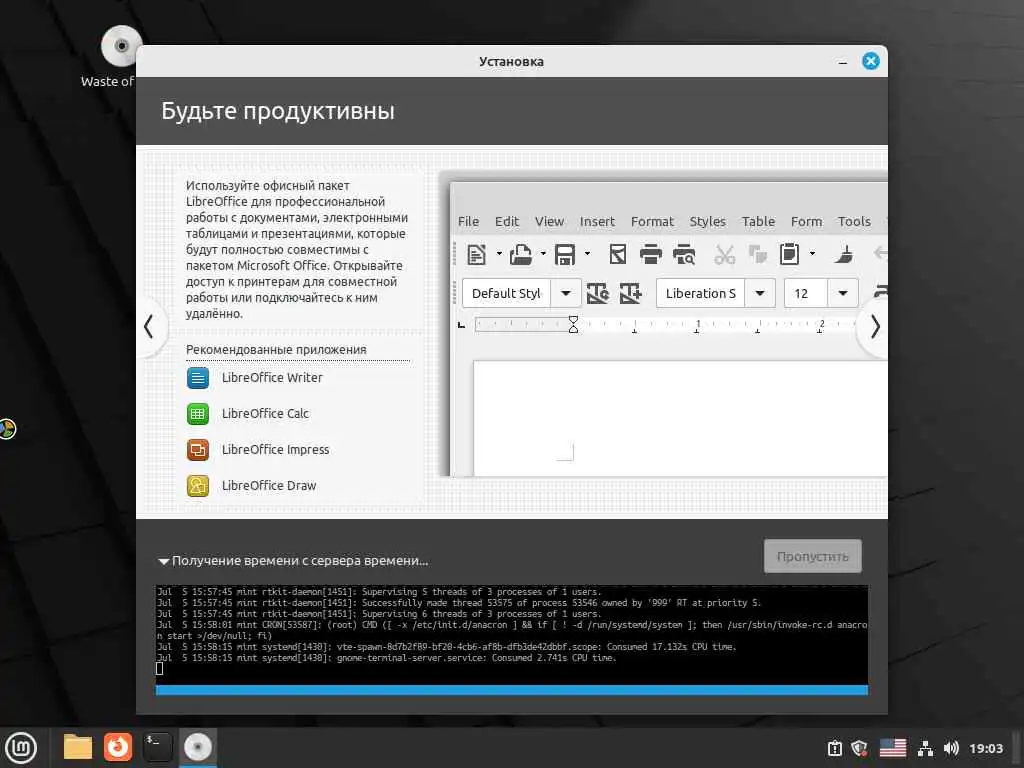Click Copy icon in preview toolbar

click(x=758, y=254)
